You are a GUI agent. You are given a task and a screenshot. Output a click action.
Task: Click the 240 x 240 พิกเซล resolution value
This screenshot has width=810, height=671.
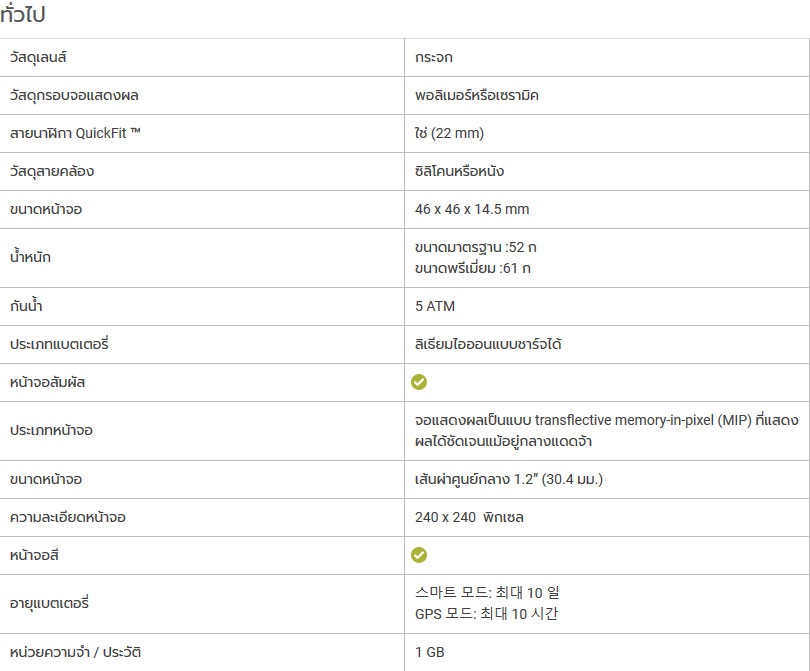tap(469, 517)
